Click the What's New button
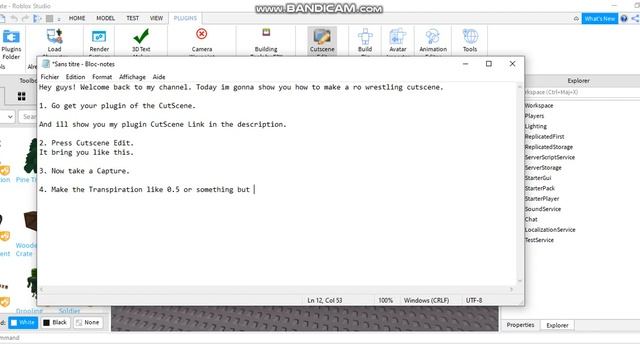 coord(599,18)
